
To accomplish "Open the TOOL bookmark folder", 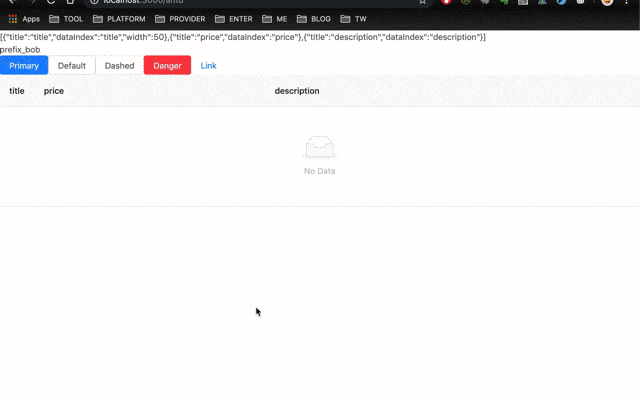I will point(66,19).
